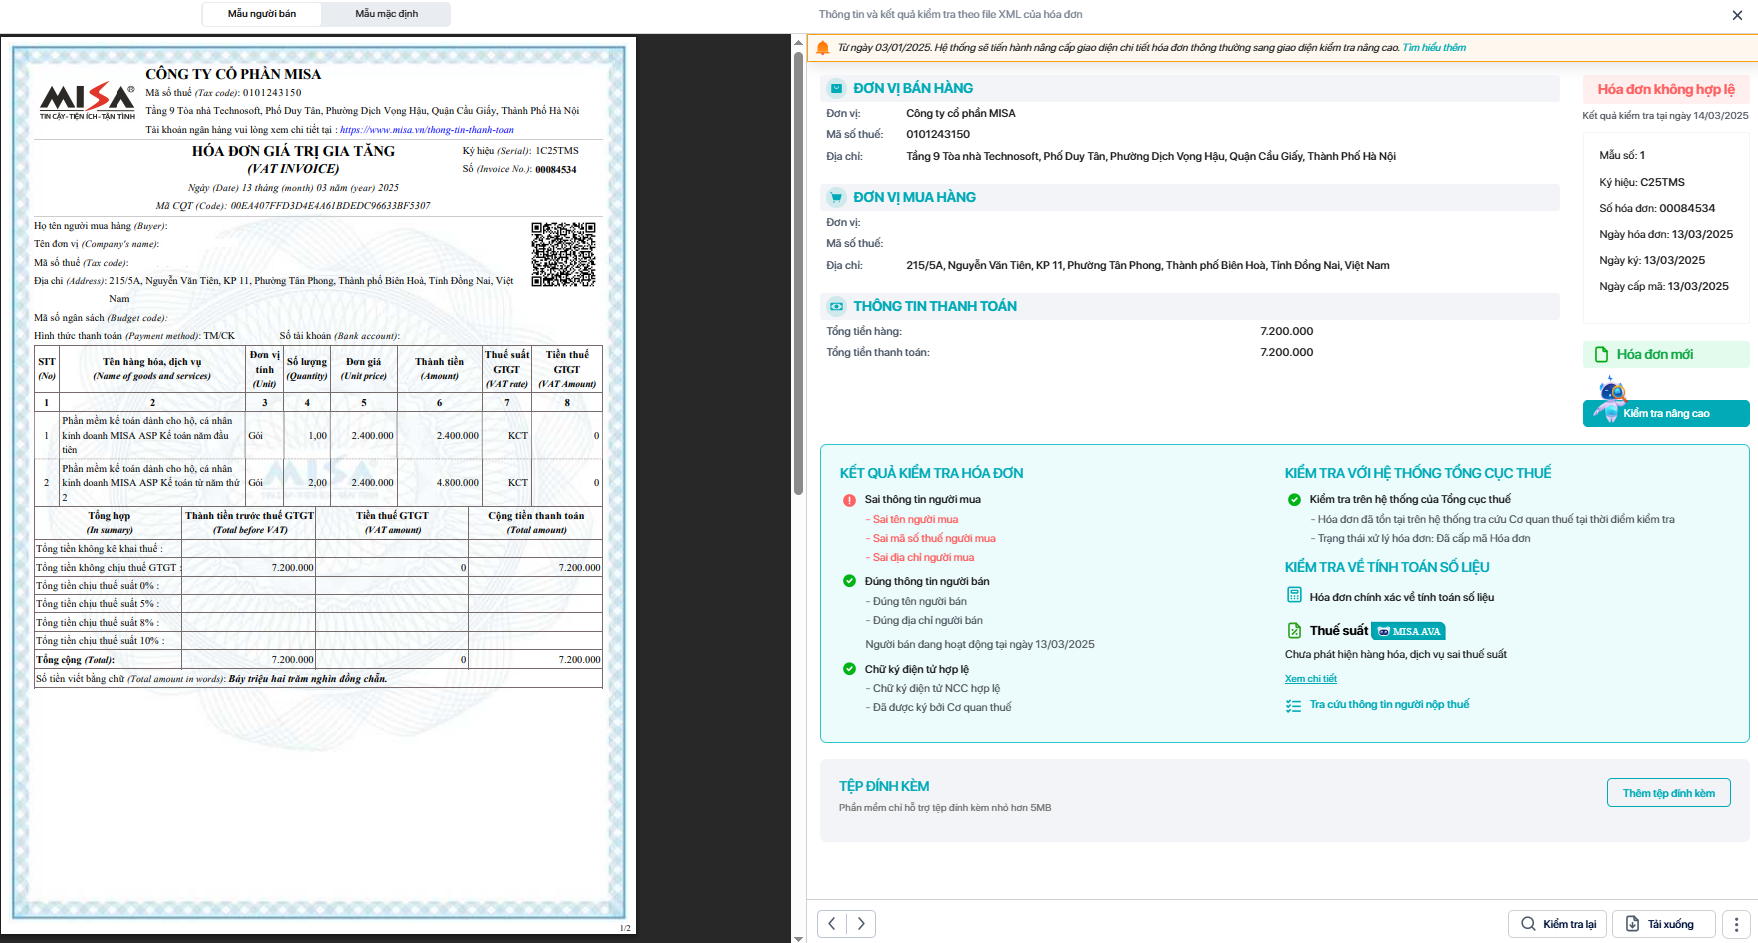Go to the previous invoice arrow

point(832,924)
